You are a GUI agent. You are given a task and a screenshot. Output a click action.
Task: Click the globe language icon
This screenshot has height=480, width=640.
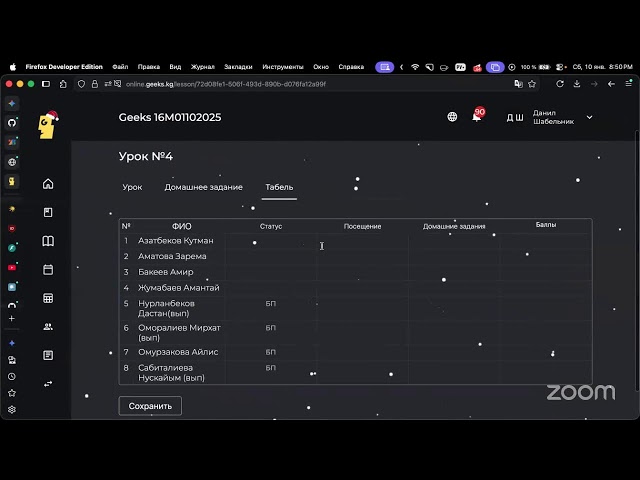tap(452, 117)
